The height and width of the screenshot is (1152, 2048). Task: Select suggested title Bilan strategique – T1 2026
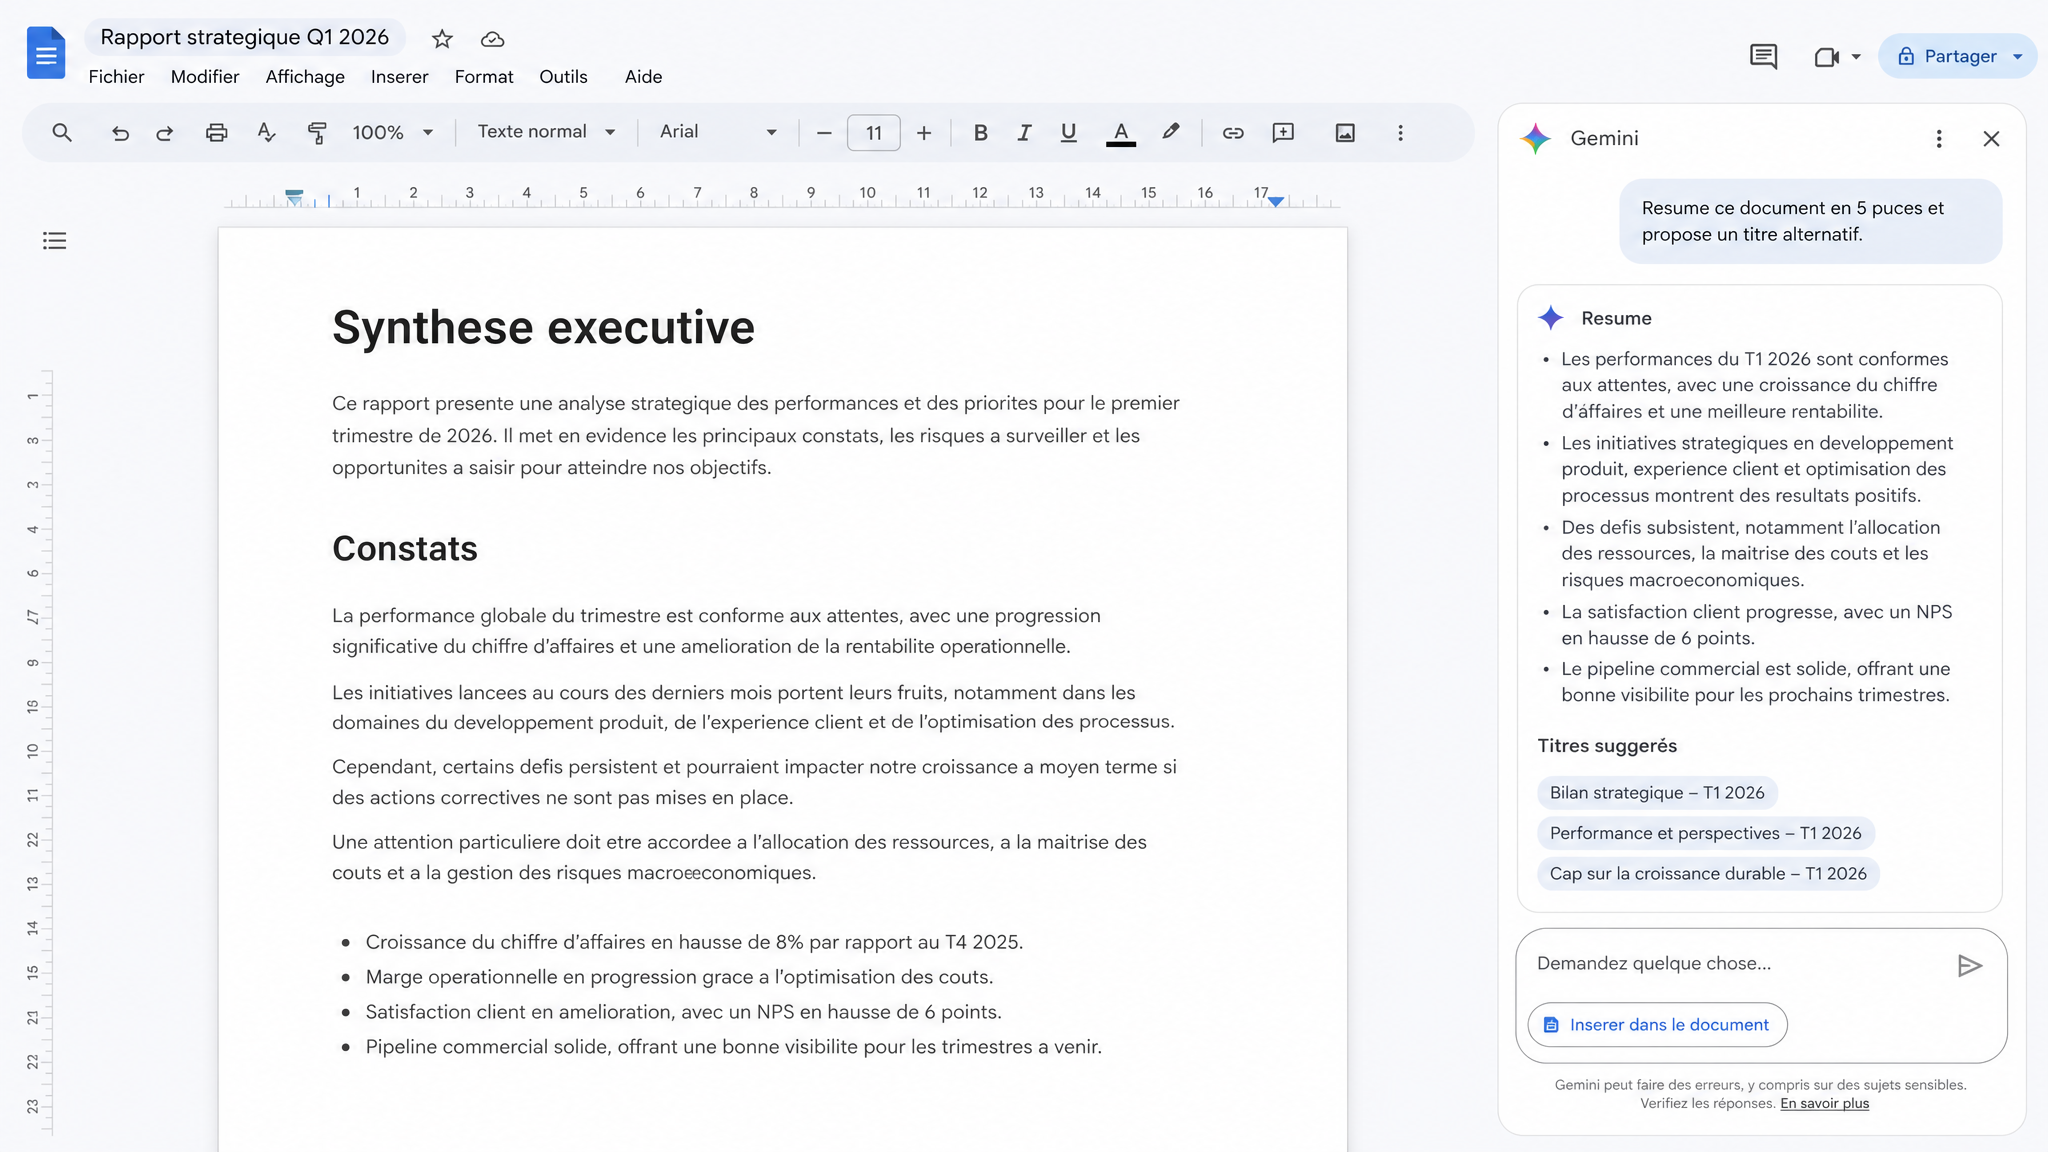(x=1657, y=793)
